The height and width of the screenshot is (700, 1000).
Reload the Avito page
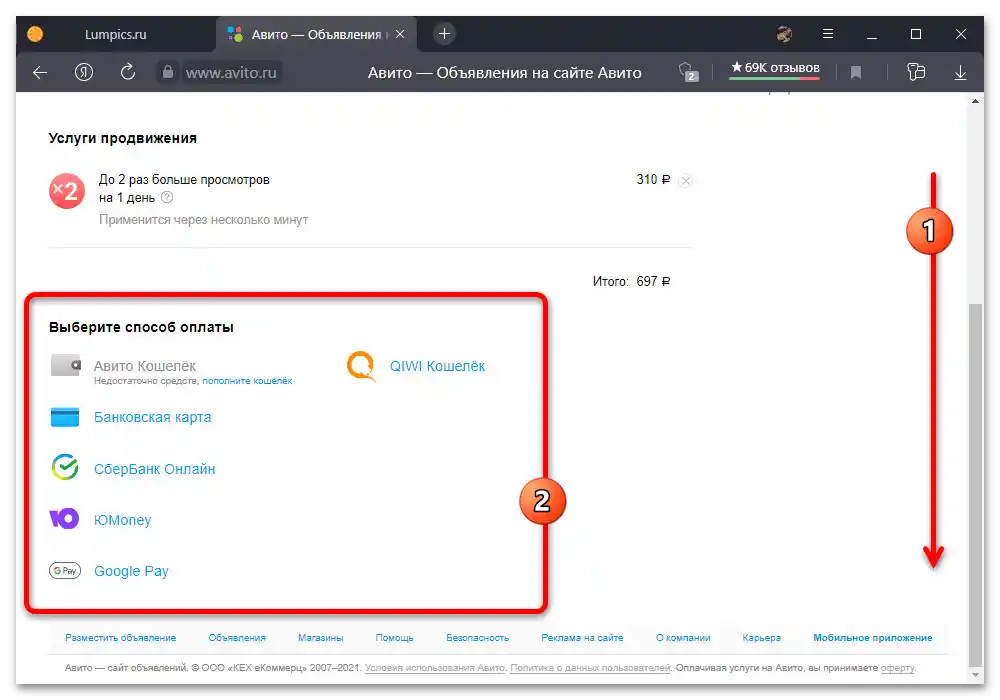(x=128, y=72)
